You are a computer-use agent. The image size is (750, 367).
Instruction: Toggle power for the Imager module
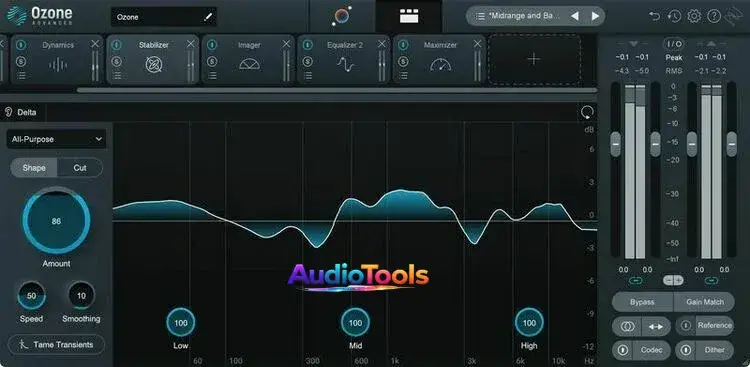pos(212,45)
